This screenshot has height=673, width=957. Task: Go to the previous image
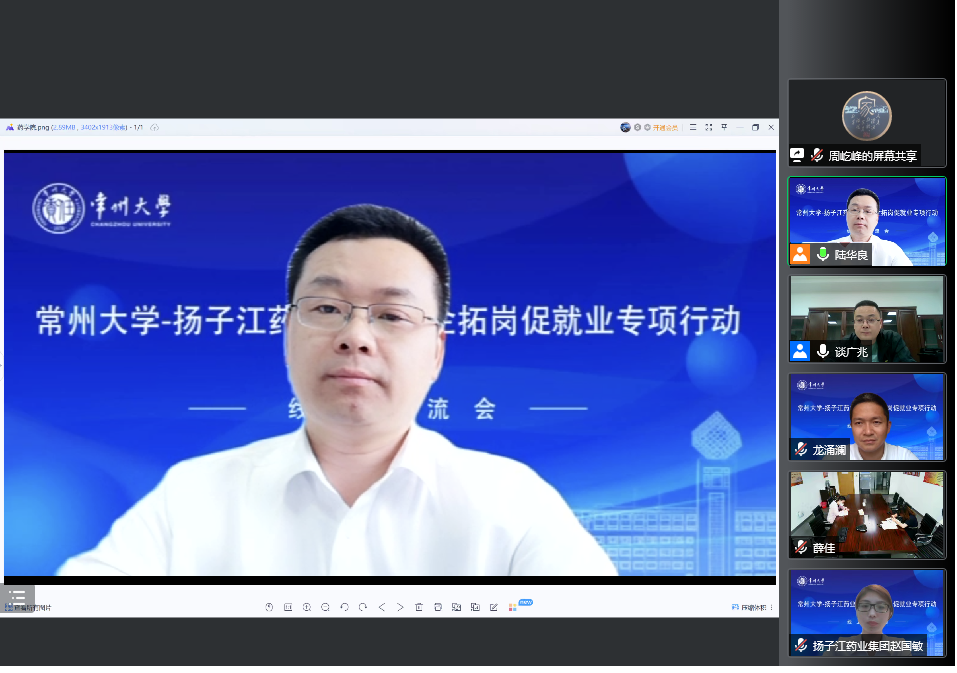(x=382, y=607)
